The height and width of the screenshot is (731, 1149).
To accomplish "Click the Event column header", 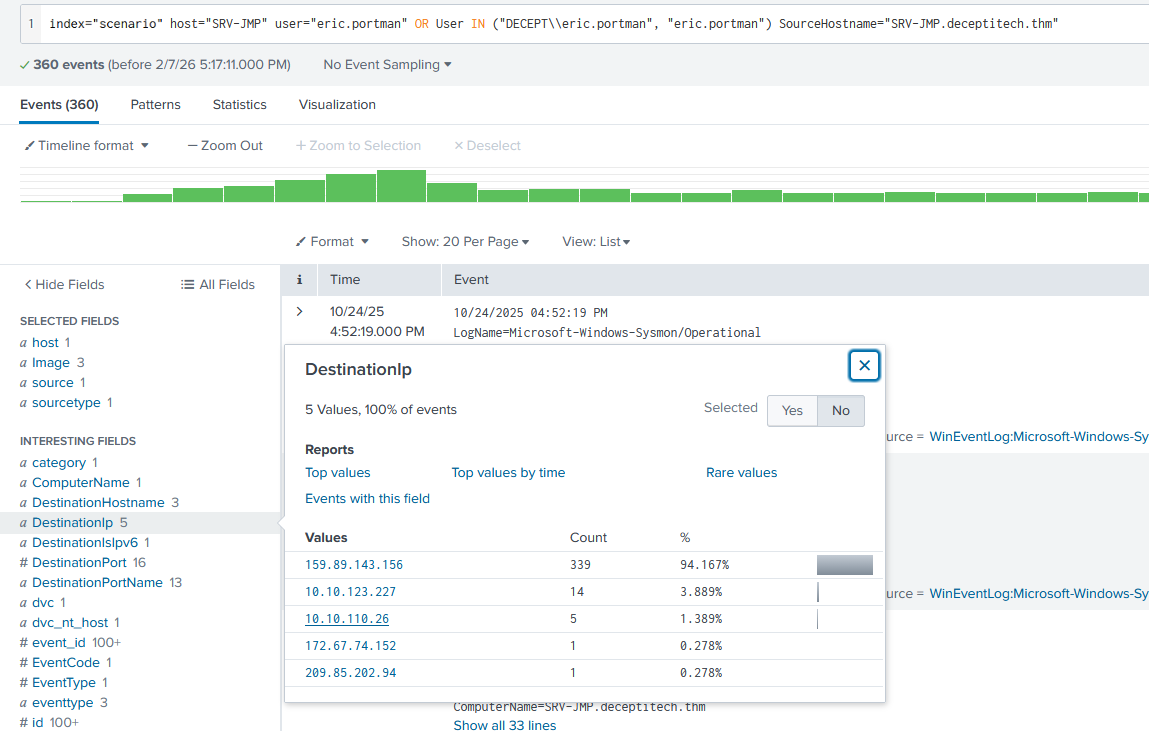I will [x=471, y=280].
